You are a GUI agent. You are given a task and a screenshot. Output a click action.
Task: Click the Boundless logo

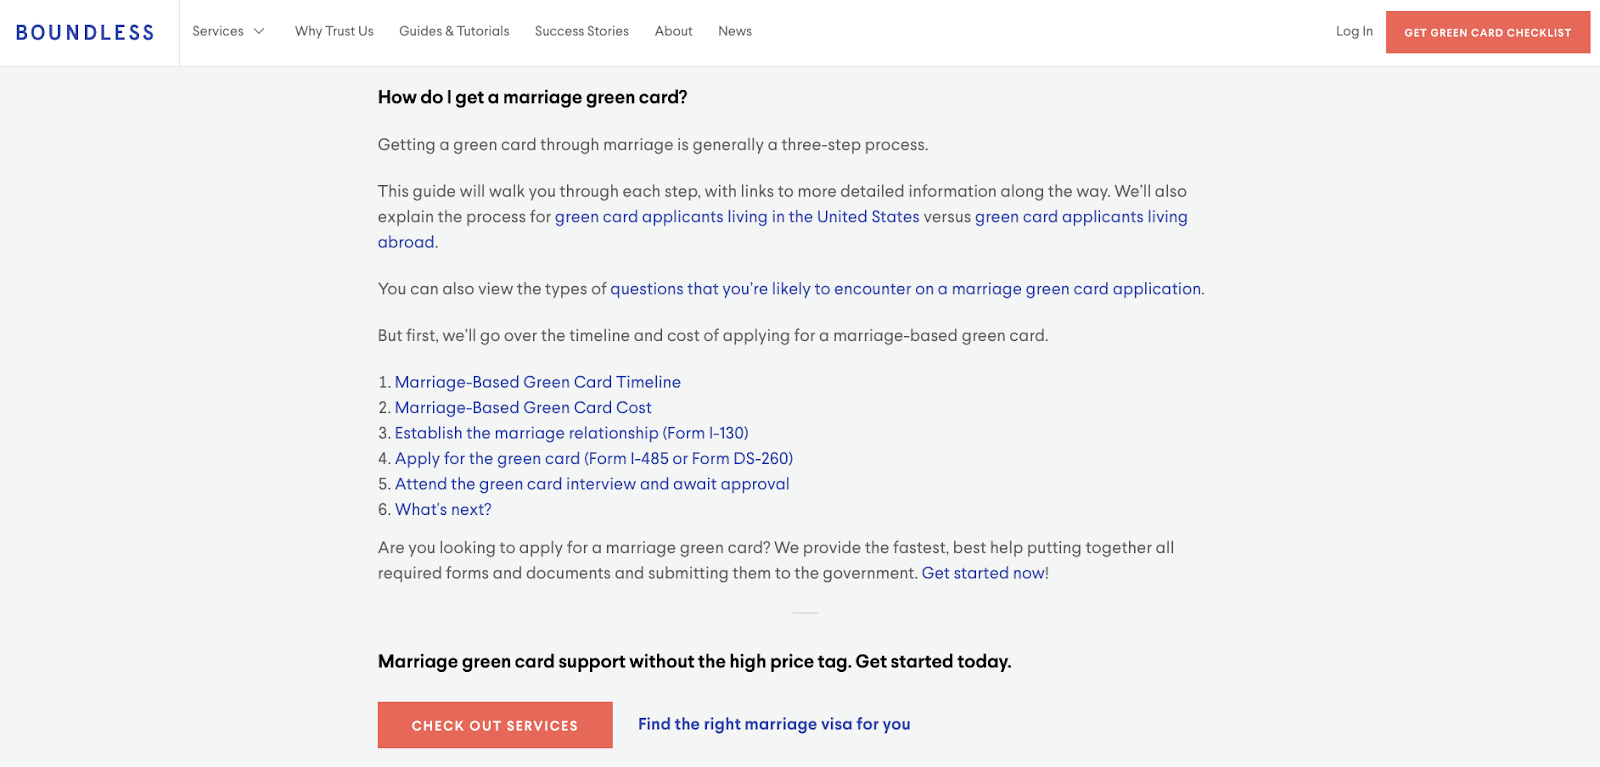86,31
